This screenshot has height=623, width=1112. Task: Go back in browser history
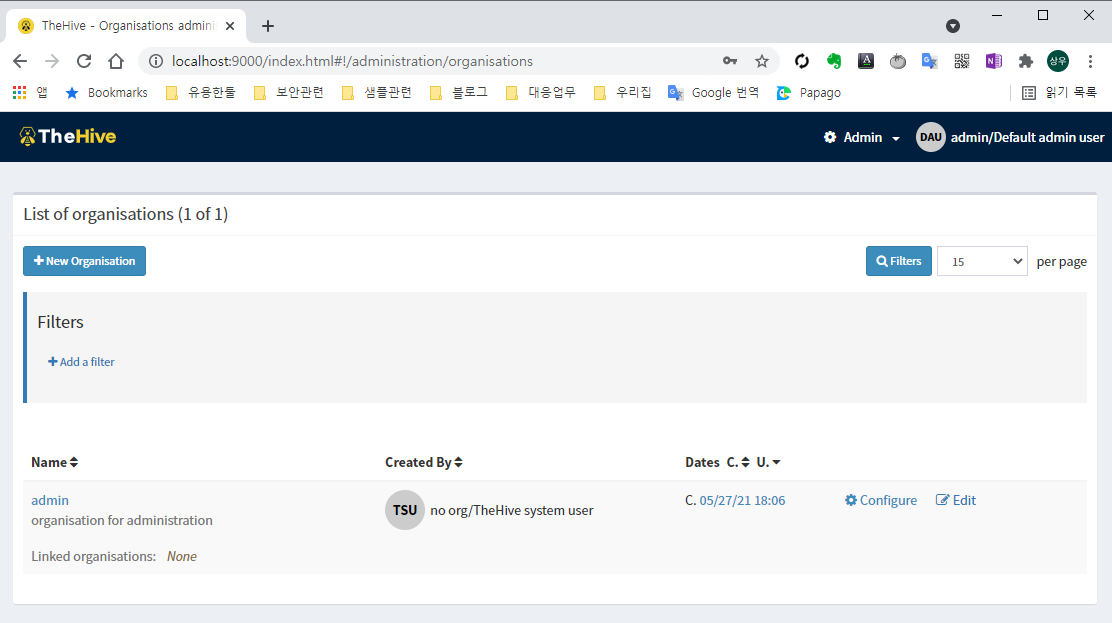point(20,61)
